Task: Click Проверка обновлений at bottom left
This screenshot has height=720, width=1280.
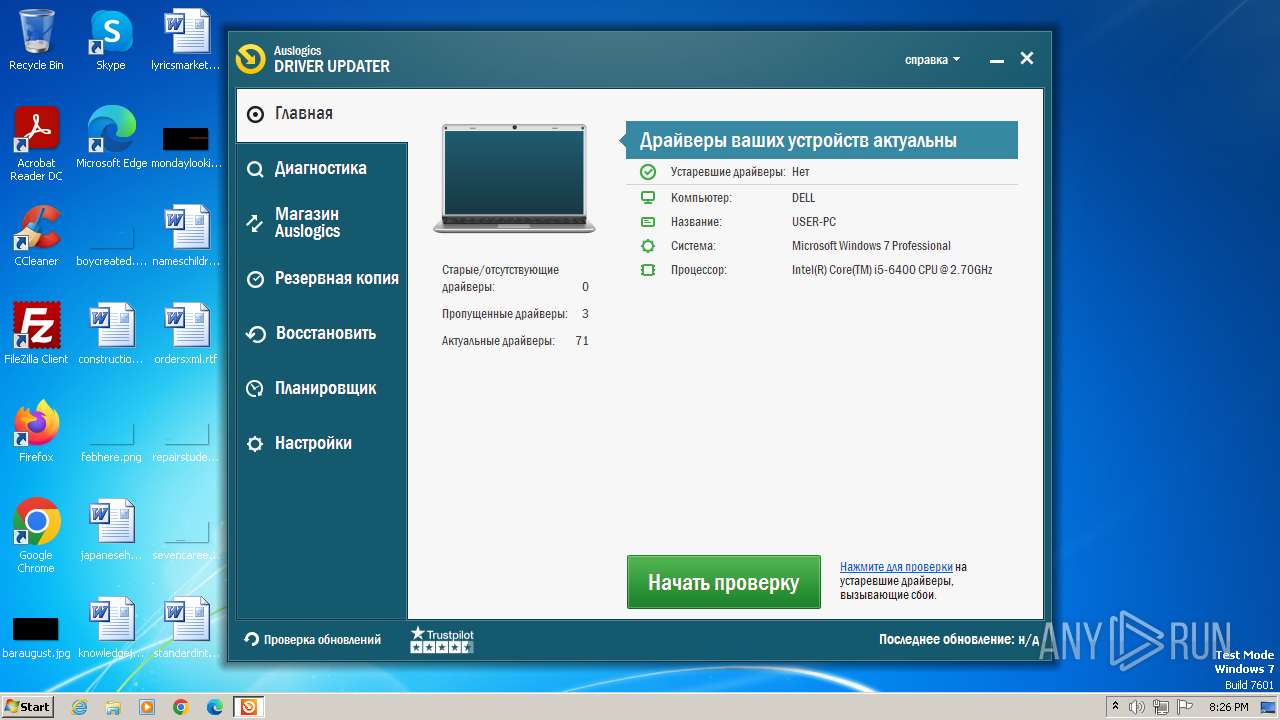Action: 312,639
